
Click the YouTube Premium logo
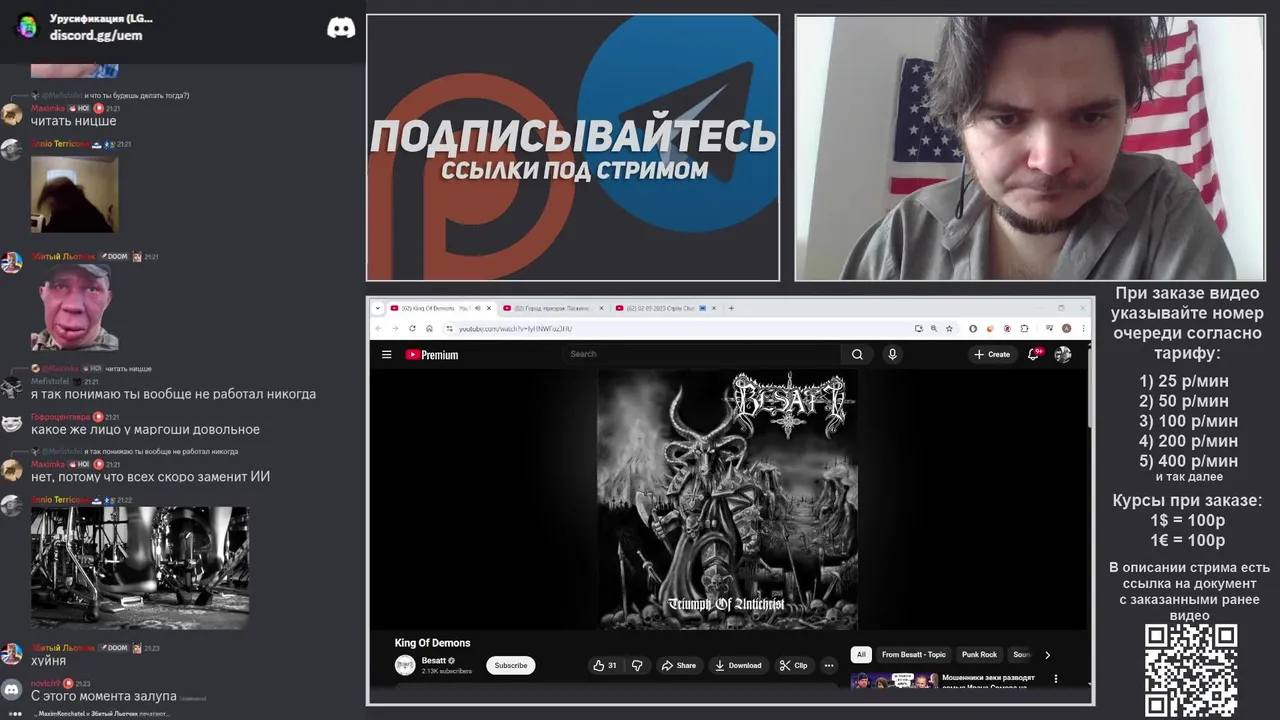[x=432, y=354]
